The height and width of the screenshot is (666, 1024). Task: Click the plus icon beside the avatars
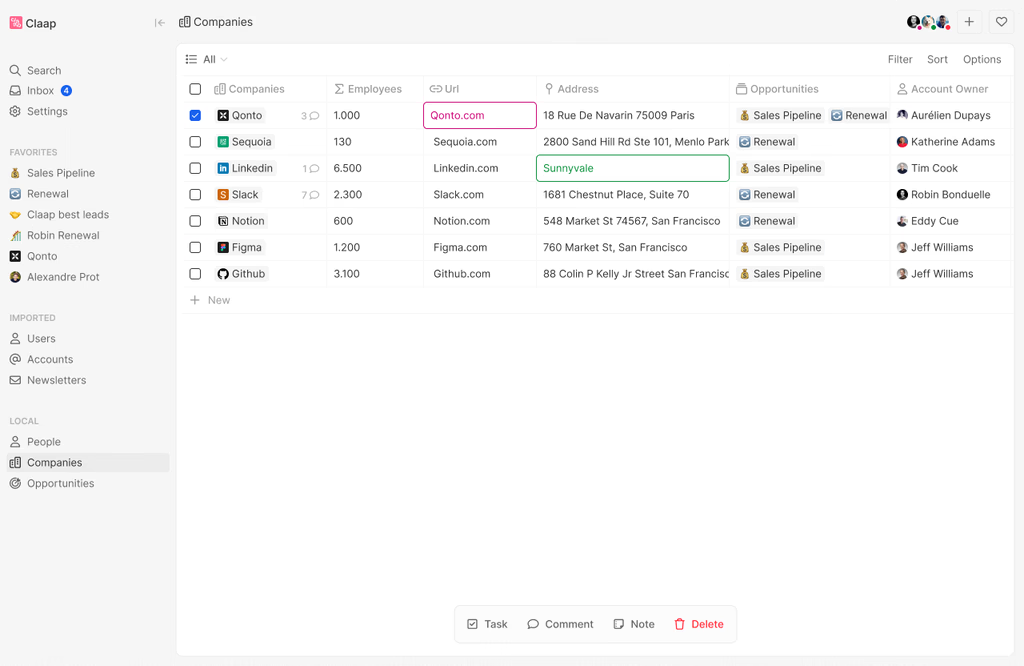[969, 22]
